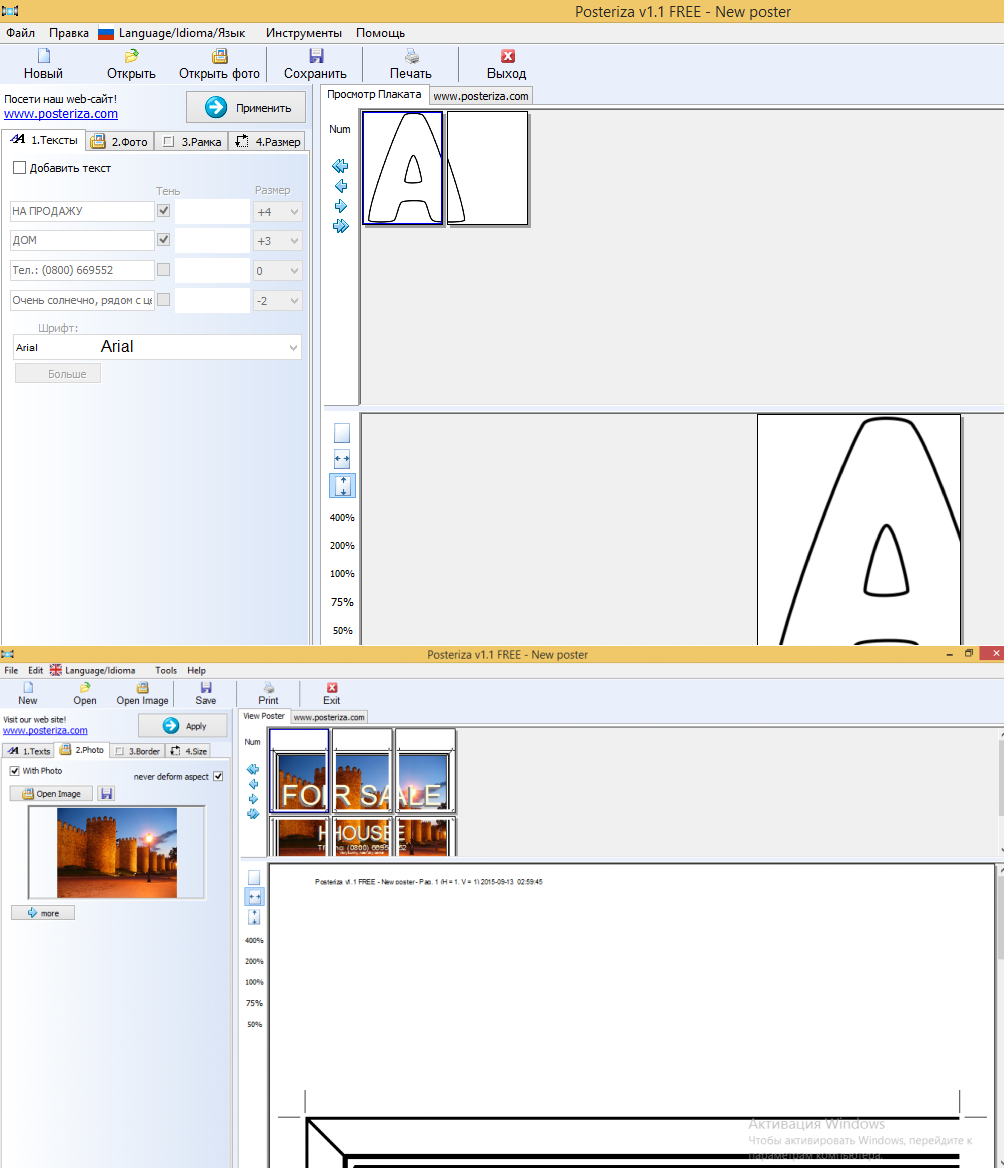The image size is (1004, 1168).
Task: Select fit-to-height zoom icon in Russian window
Action: [343, 486]
